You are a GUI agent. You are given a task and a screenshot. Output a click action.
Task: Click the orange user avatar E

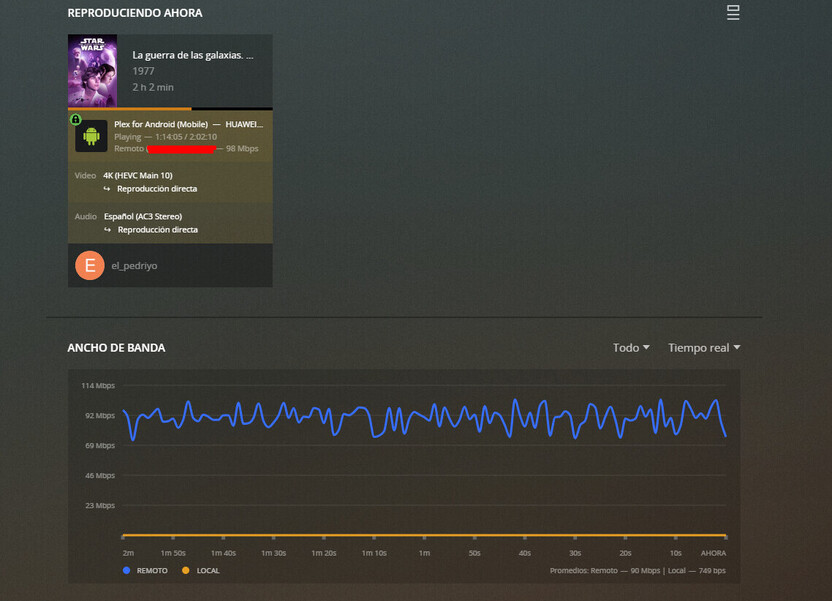pos(90,265)
